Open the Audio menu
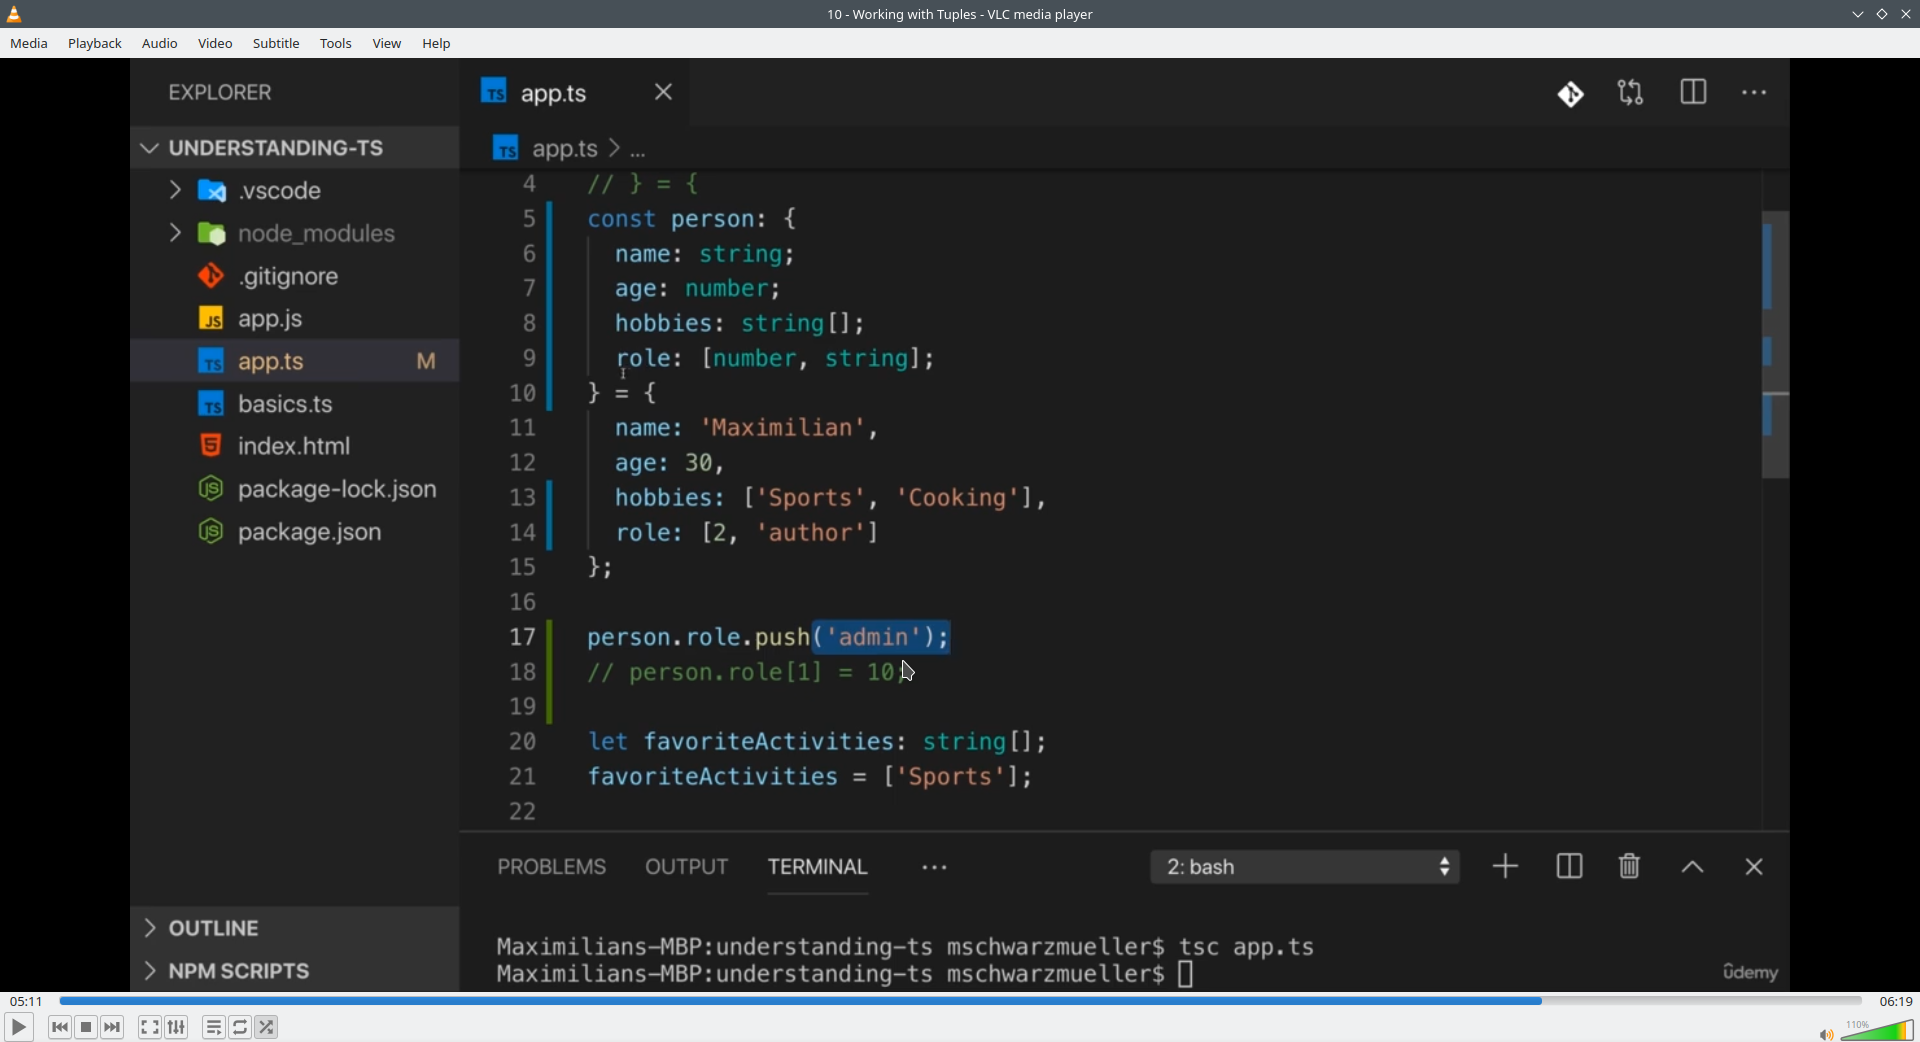Screen dimensions: 1920x1042 pyautogui.click(x=160, y=44)
